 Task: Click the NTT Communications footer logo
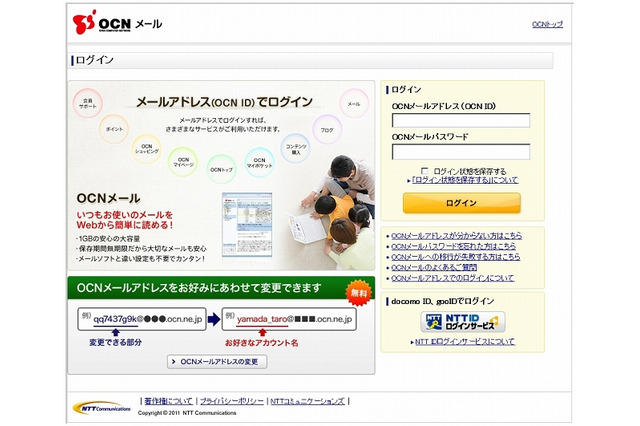pyautogui.click(x=102, y=407)
